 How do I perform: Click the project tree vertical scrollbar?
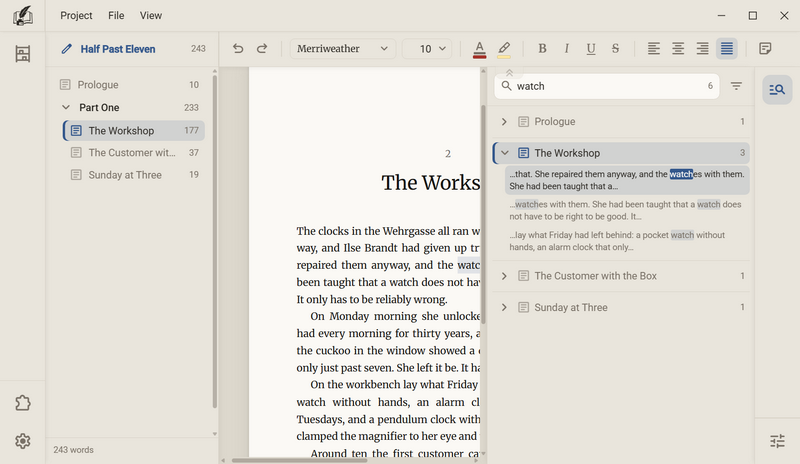point(215,241)
